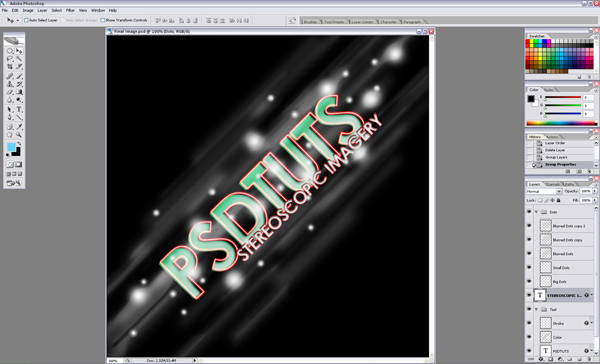The width and height of the screenshot is (600, 364).
Task: Jump to ImageReady button
Action: click(14, 183)
